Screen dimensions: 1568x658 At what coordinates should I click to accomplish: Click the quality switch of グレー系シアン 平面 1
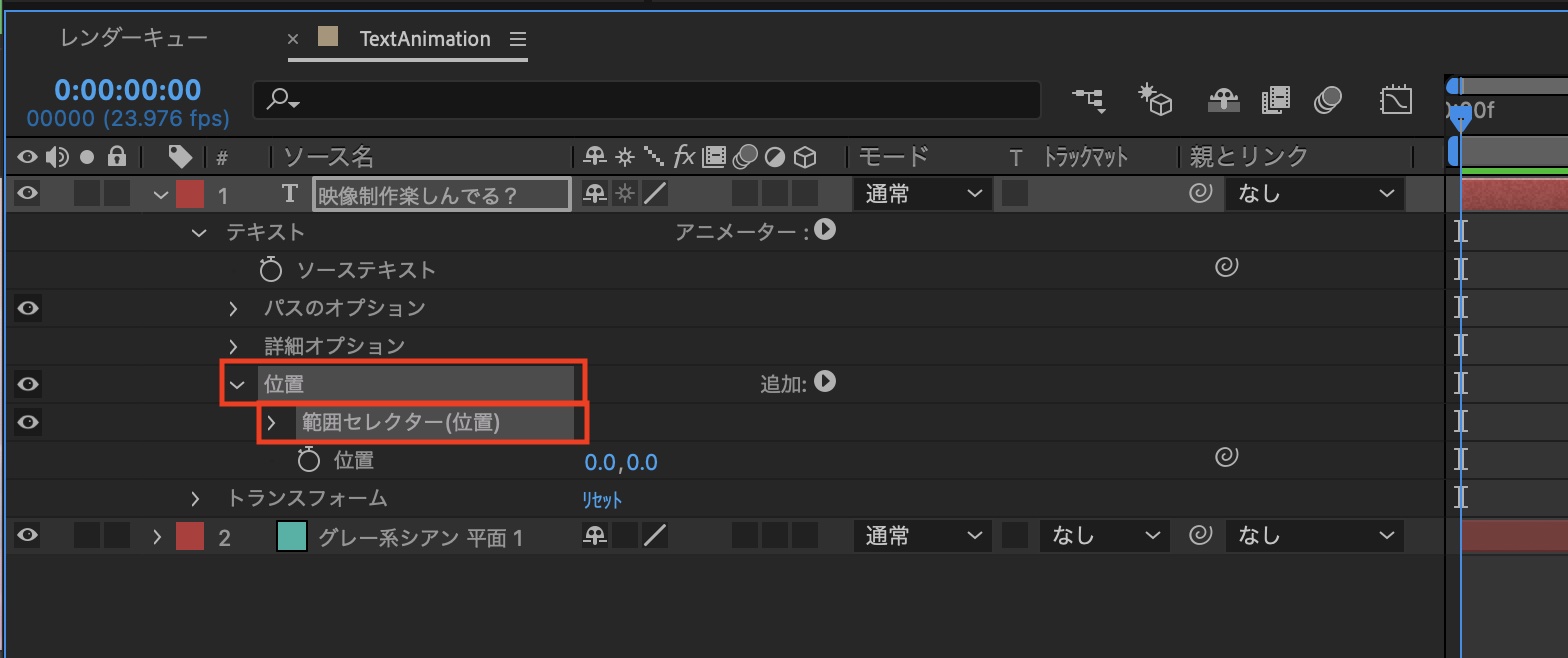click(656, 536)
